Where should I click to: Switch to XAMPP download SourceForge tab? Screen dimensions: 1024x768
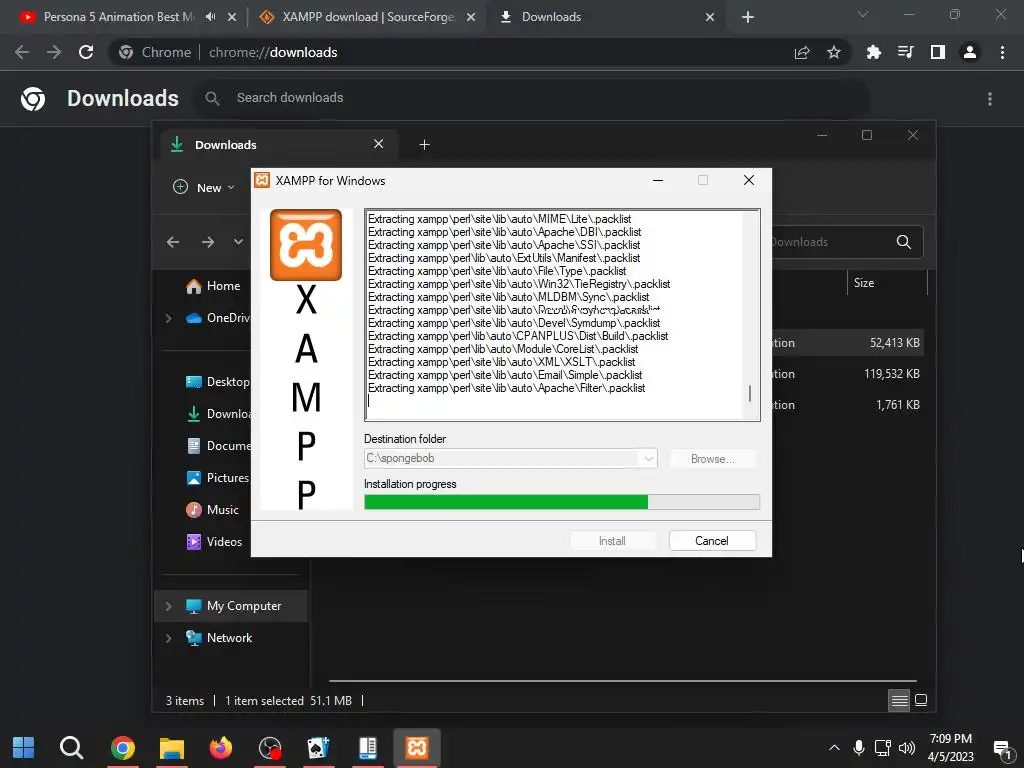(x=368, y=17)
